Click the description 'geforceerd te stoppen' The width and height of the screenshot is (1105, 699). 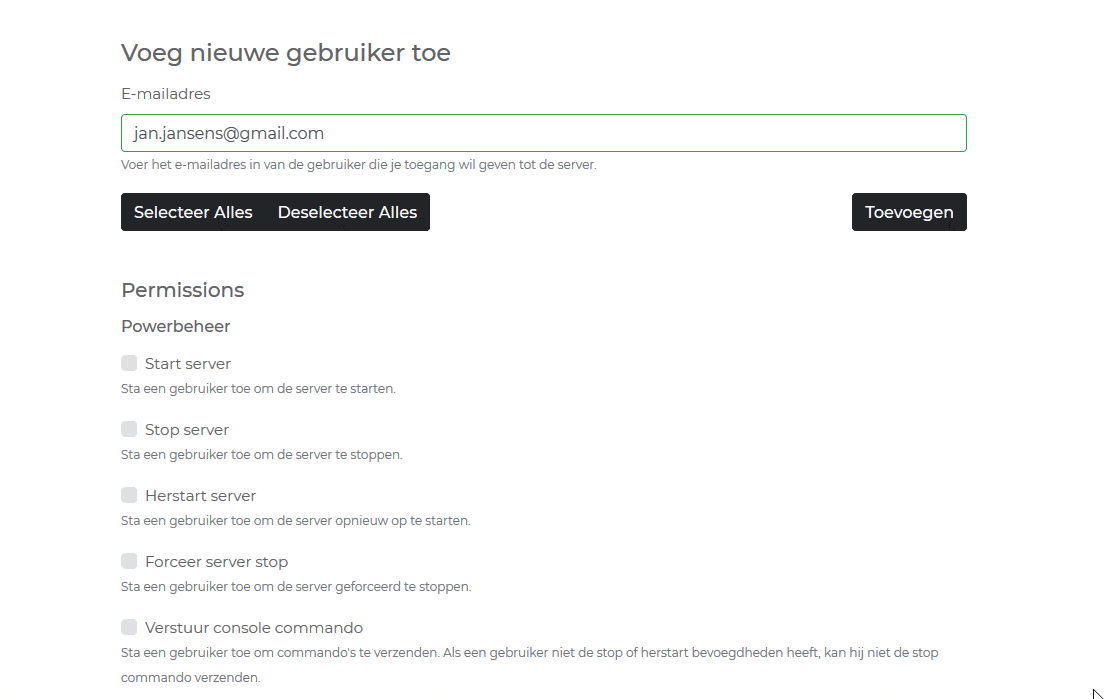coord(296,587)
